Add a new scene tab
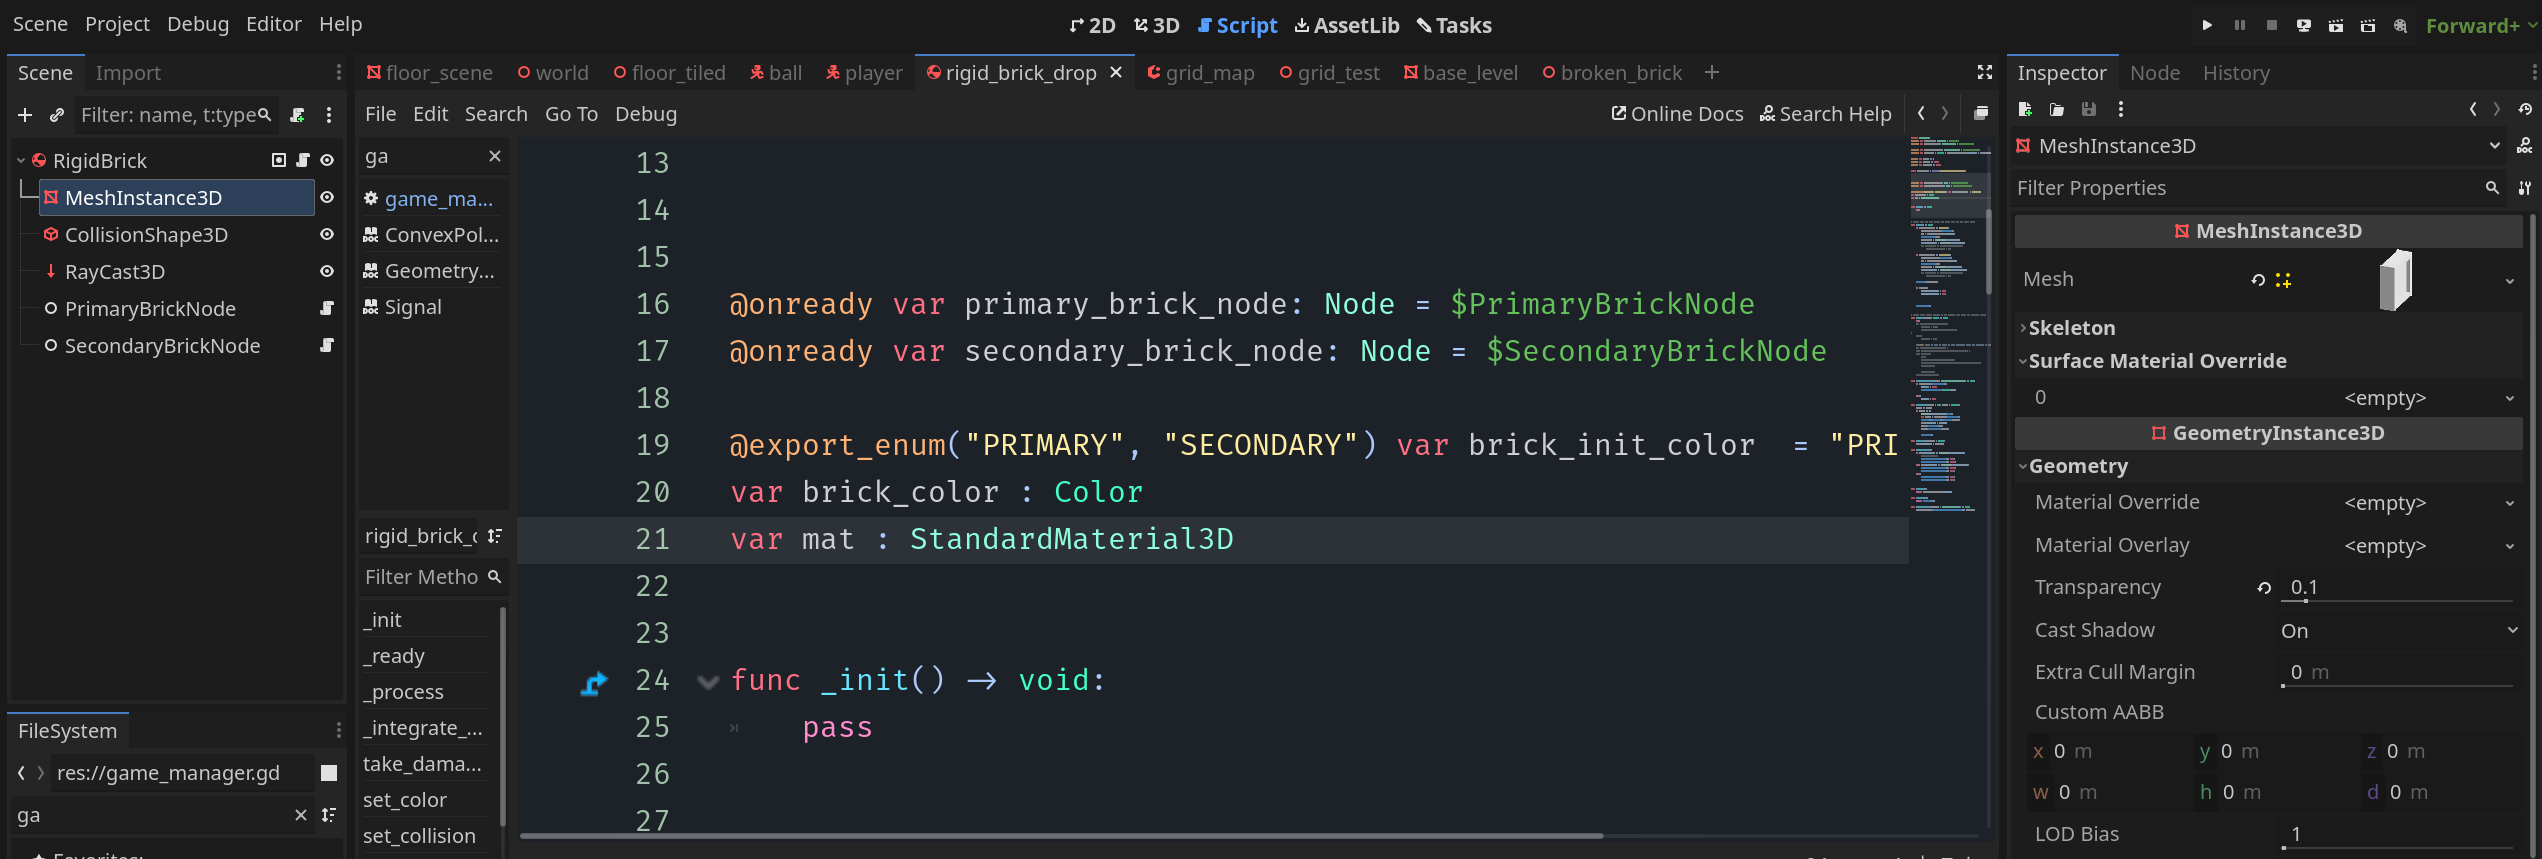Viewport: 2542px width, 859px height. pos(1712,72)
